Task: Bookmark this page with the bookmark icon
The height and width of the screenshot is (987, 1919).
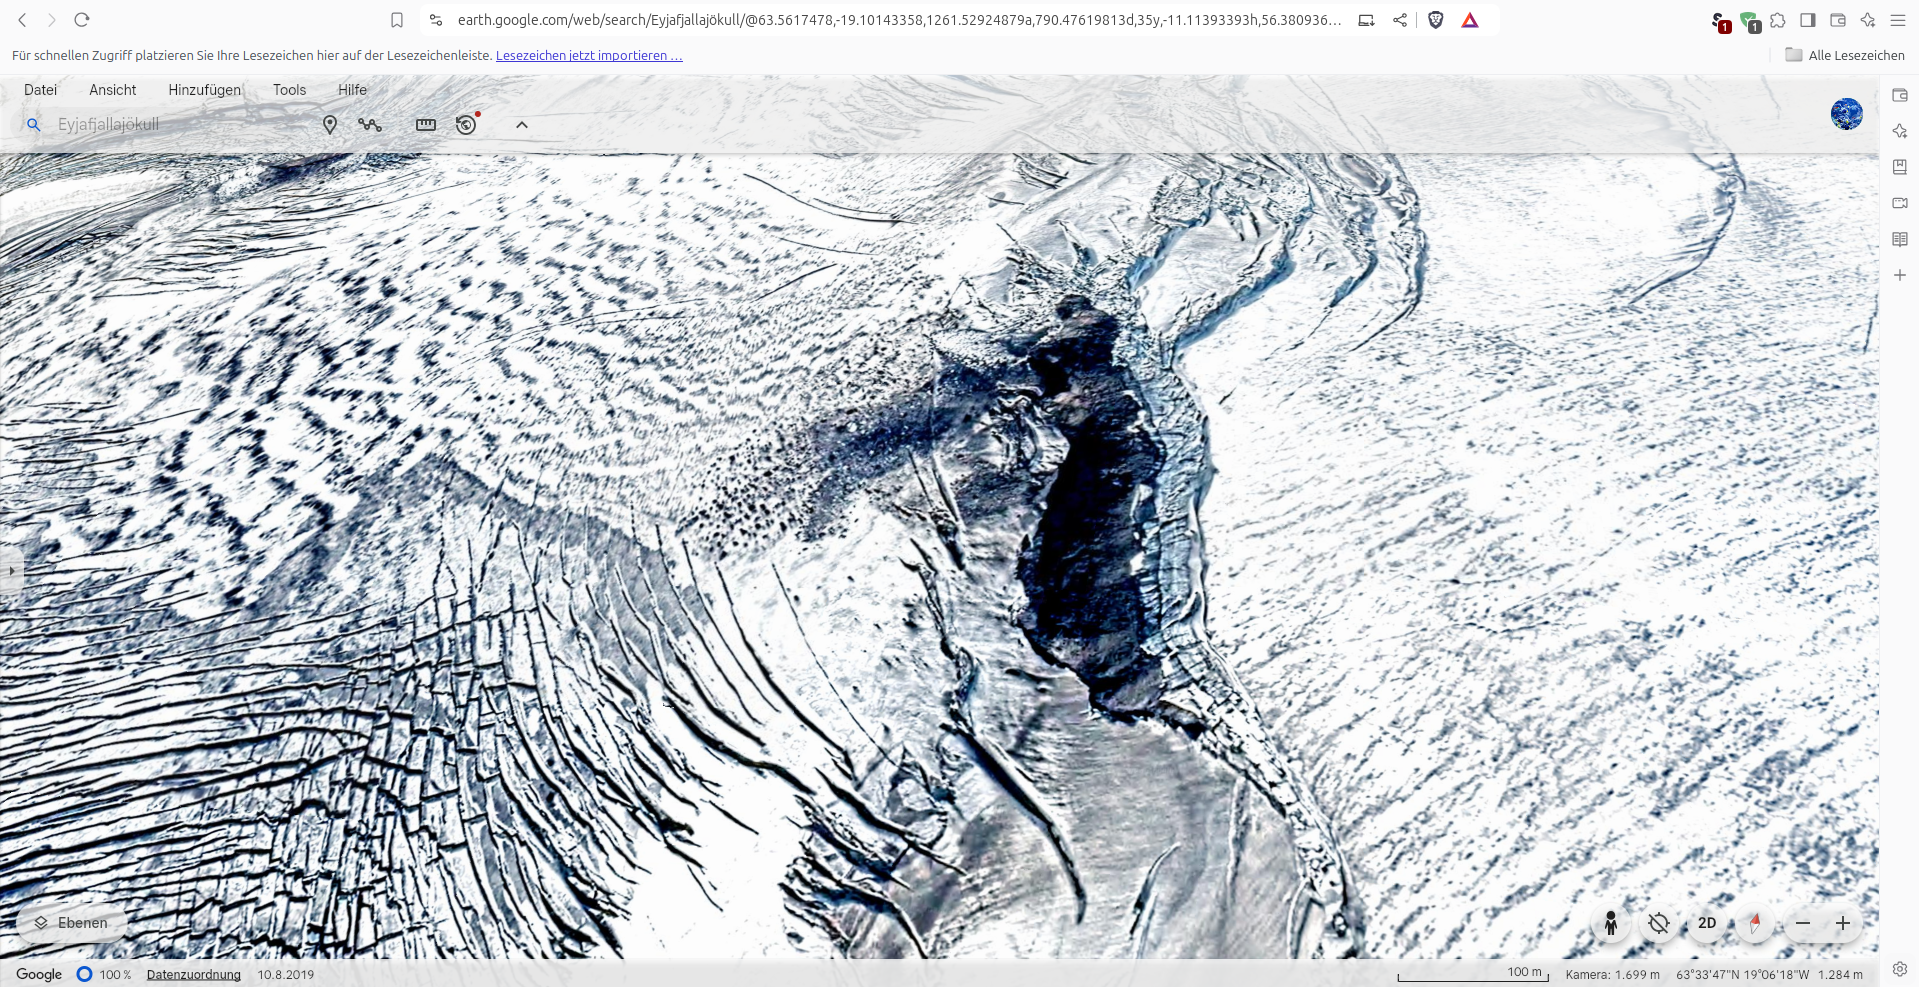Action: coord(397,20)
